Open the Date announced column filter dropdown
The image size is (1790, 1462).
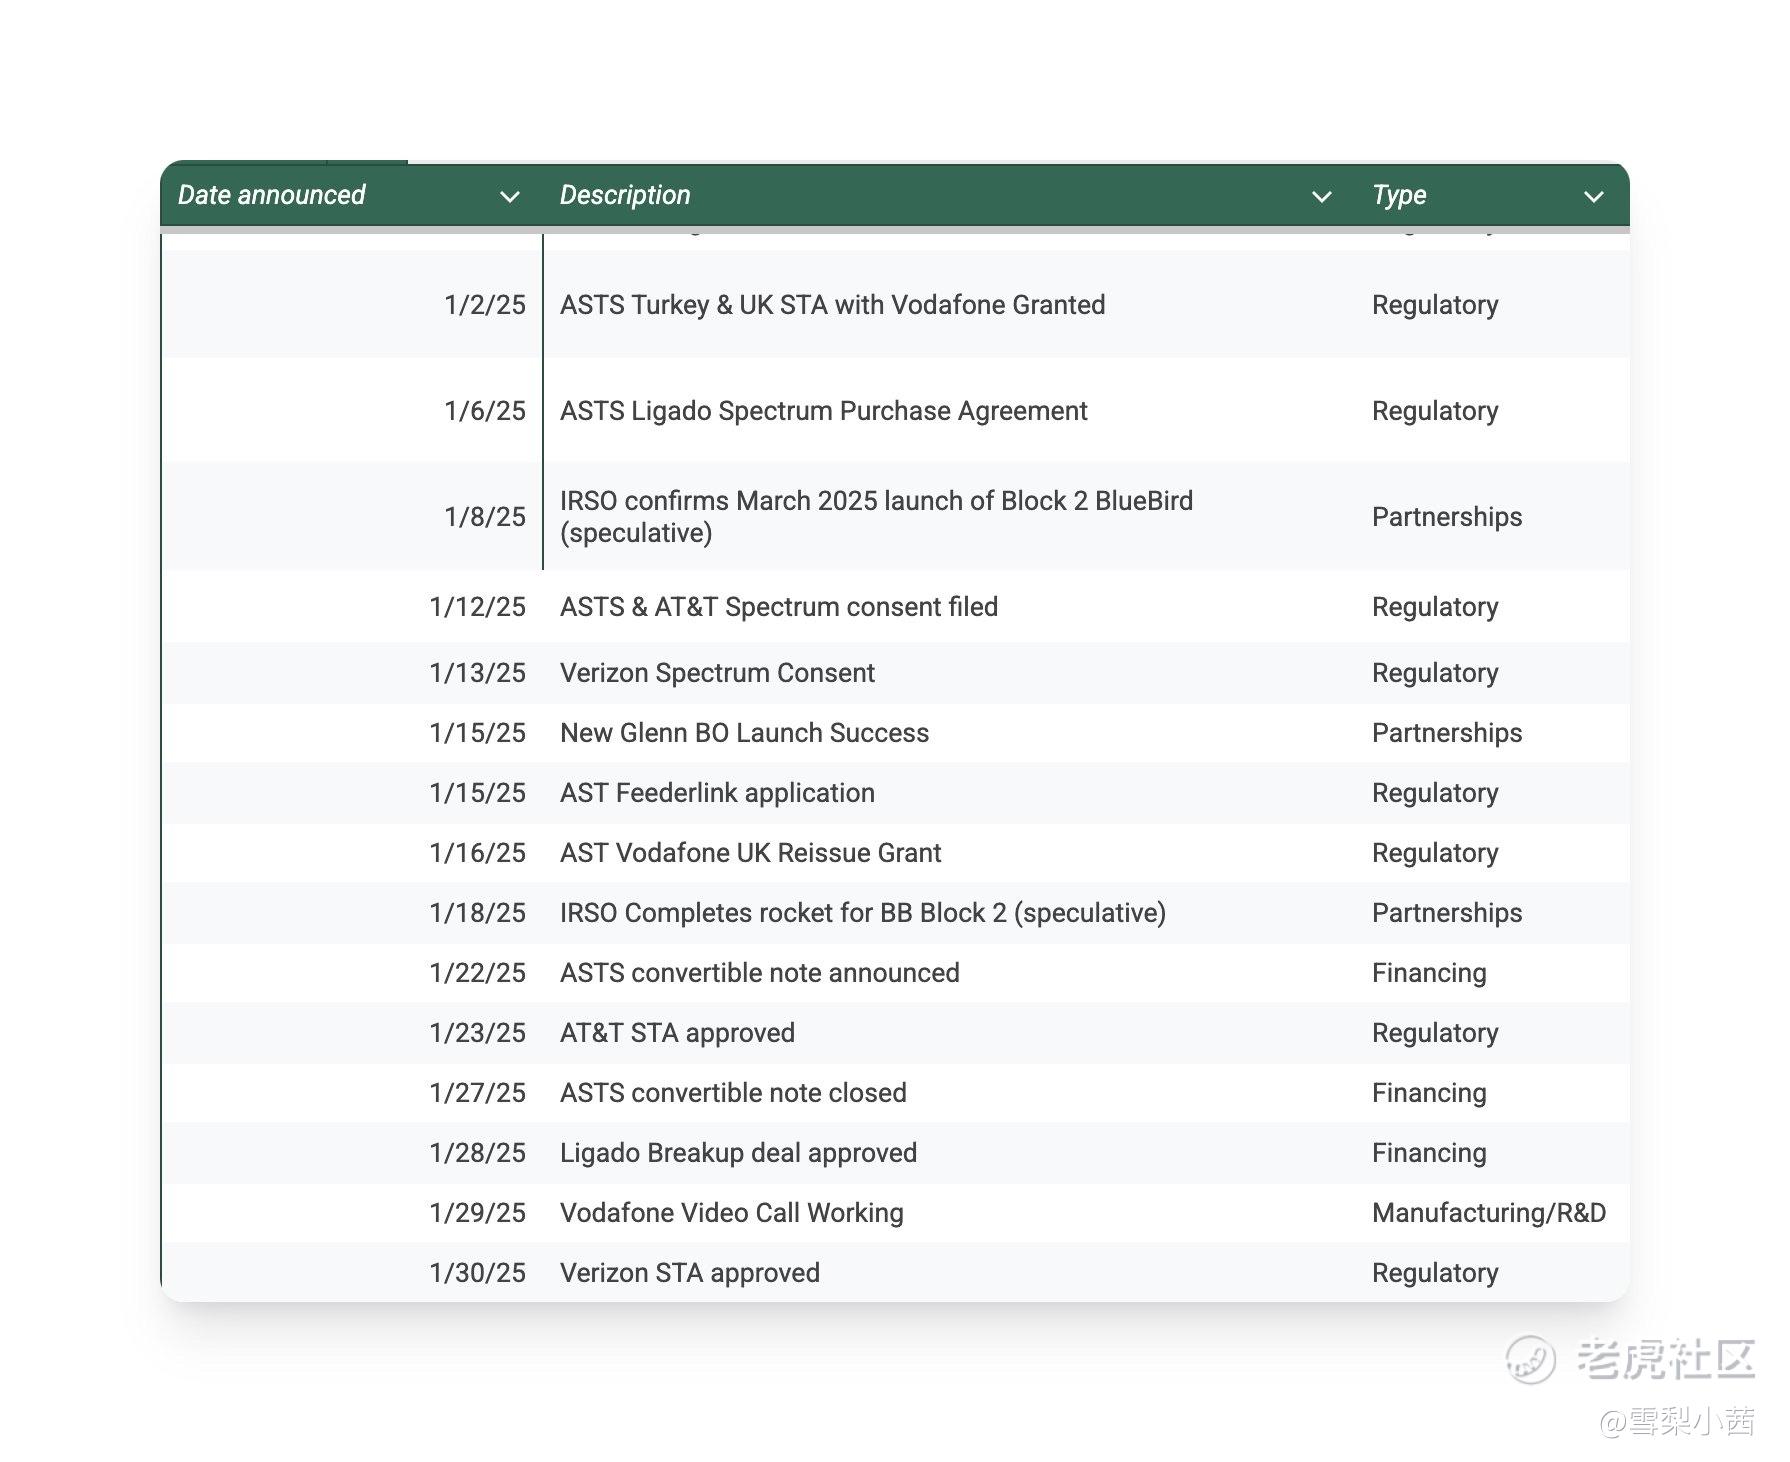(x=510, y=197)
